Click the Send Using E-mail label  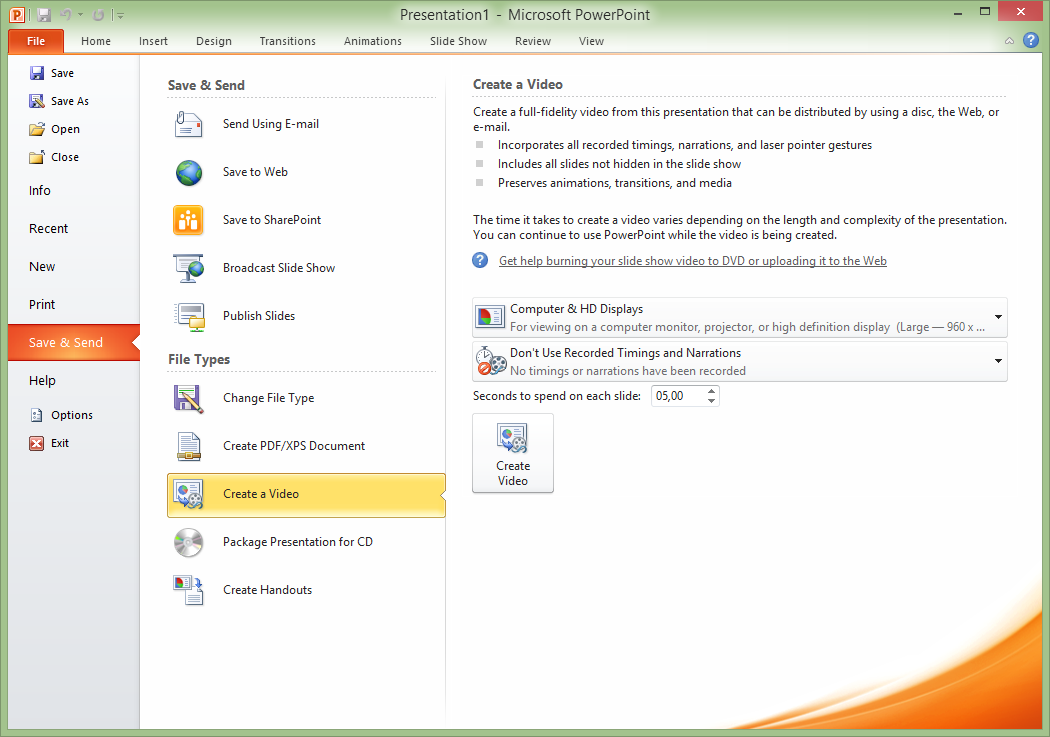(271, 124)
